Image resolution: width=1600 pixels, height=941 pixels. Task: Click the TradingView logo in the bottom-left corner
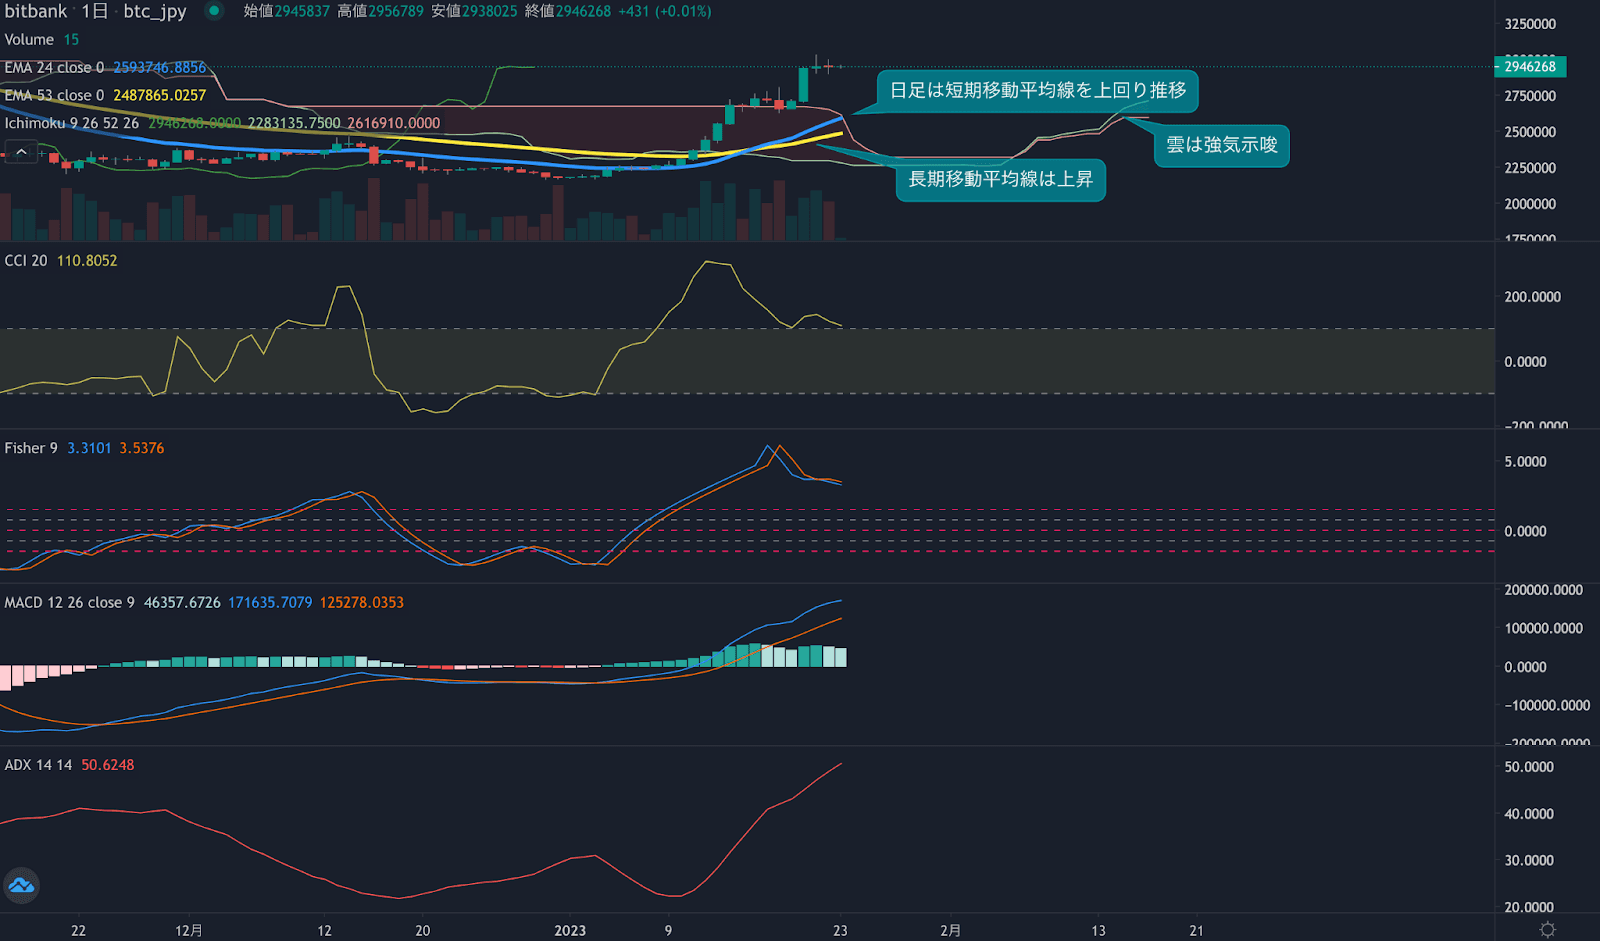click(21, 885)
